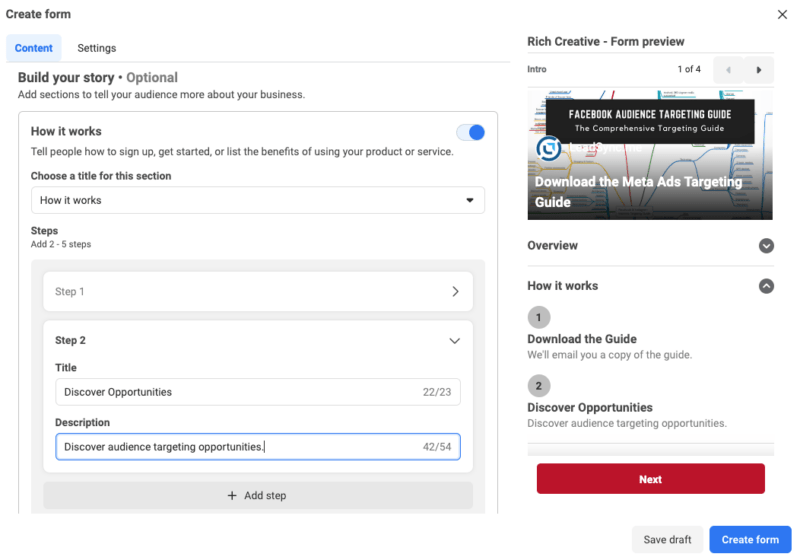Viewport: 800px width, 557px height.
Task: Toggle off How it works section
Action: [x=470, y=132]
